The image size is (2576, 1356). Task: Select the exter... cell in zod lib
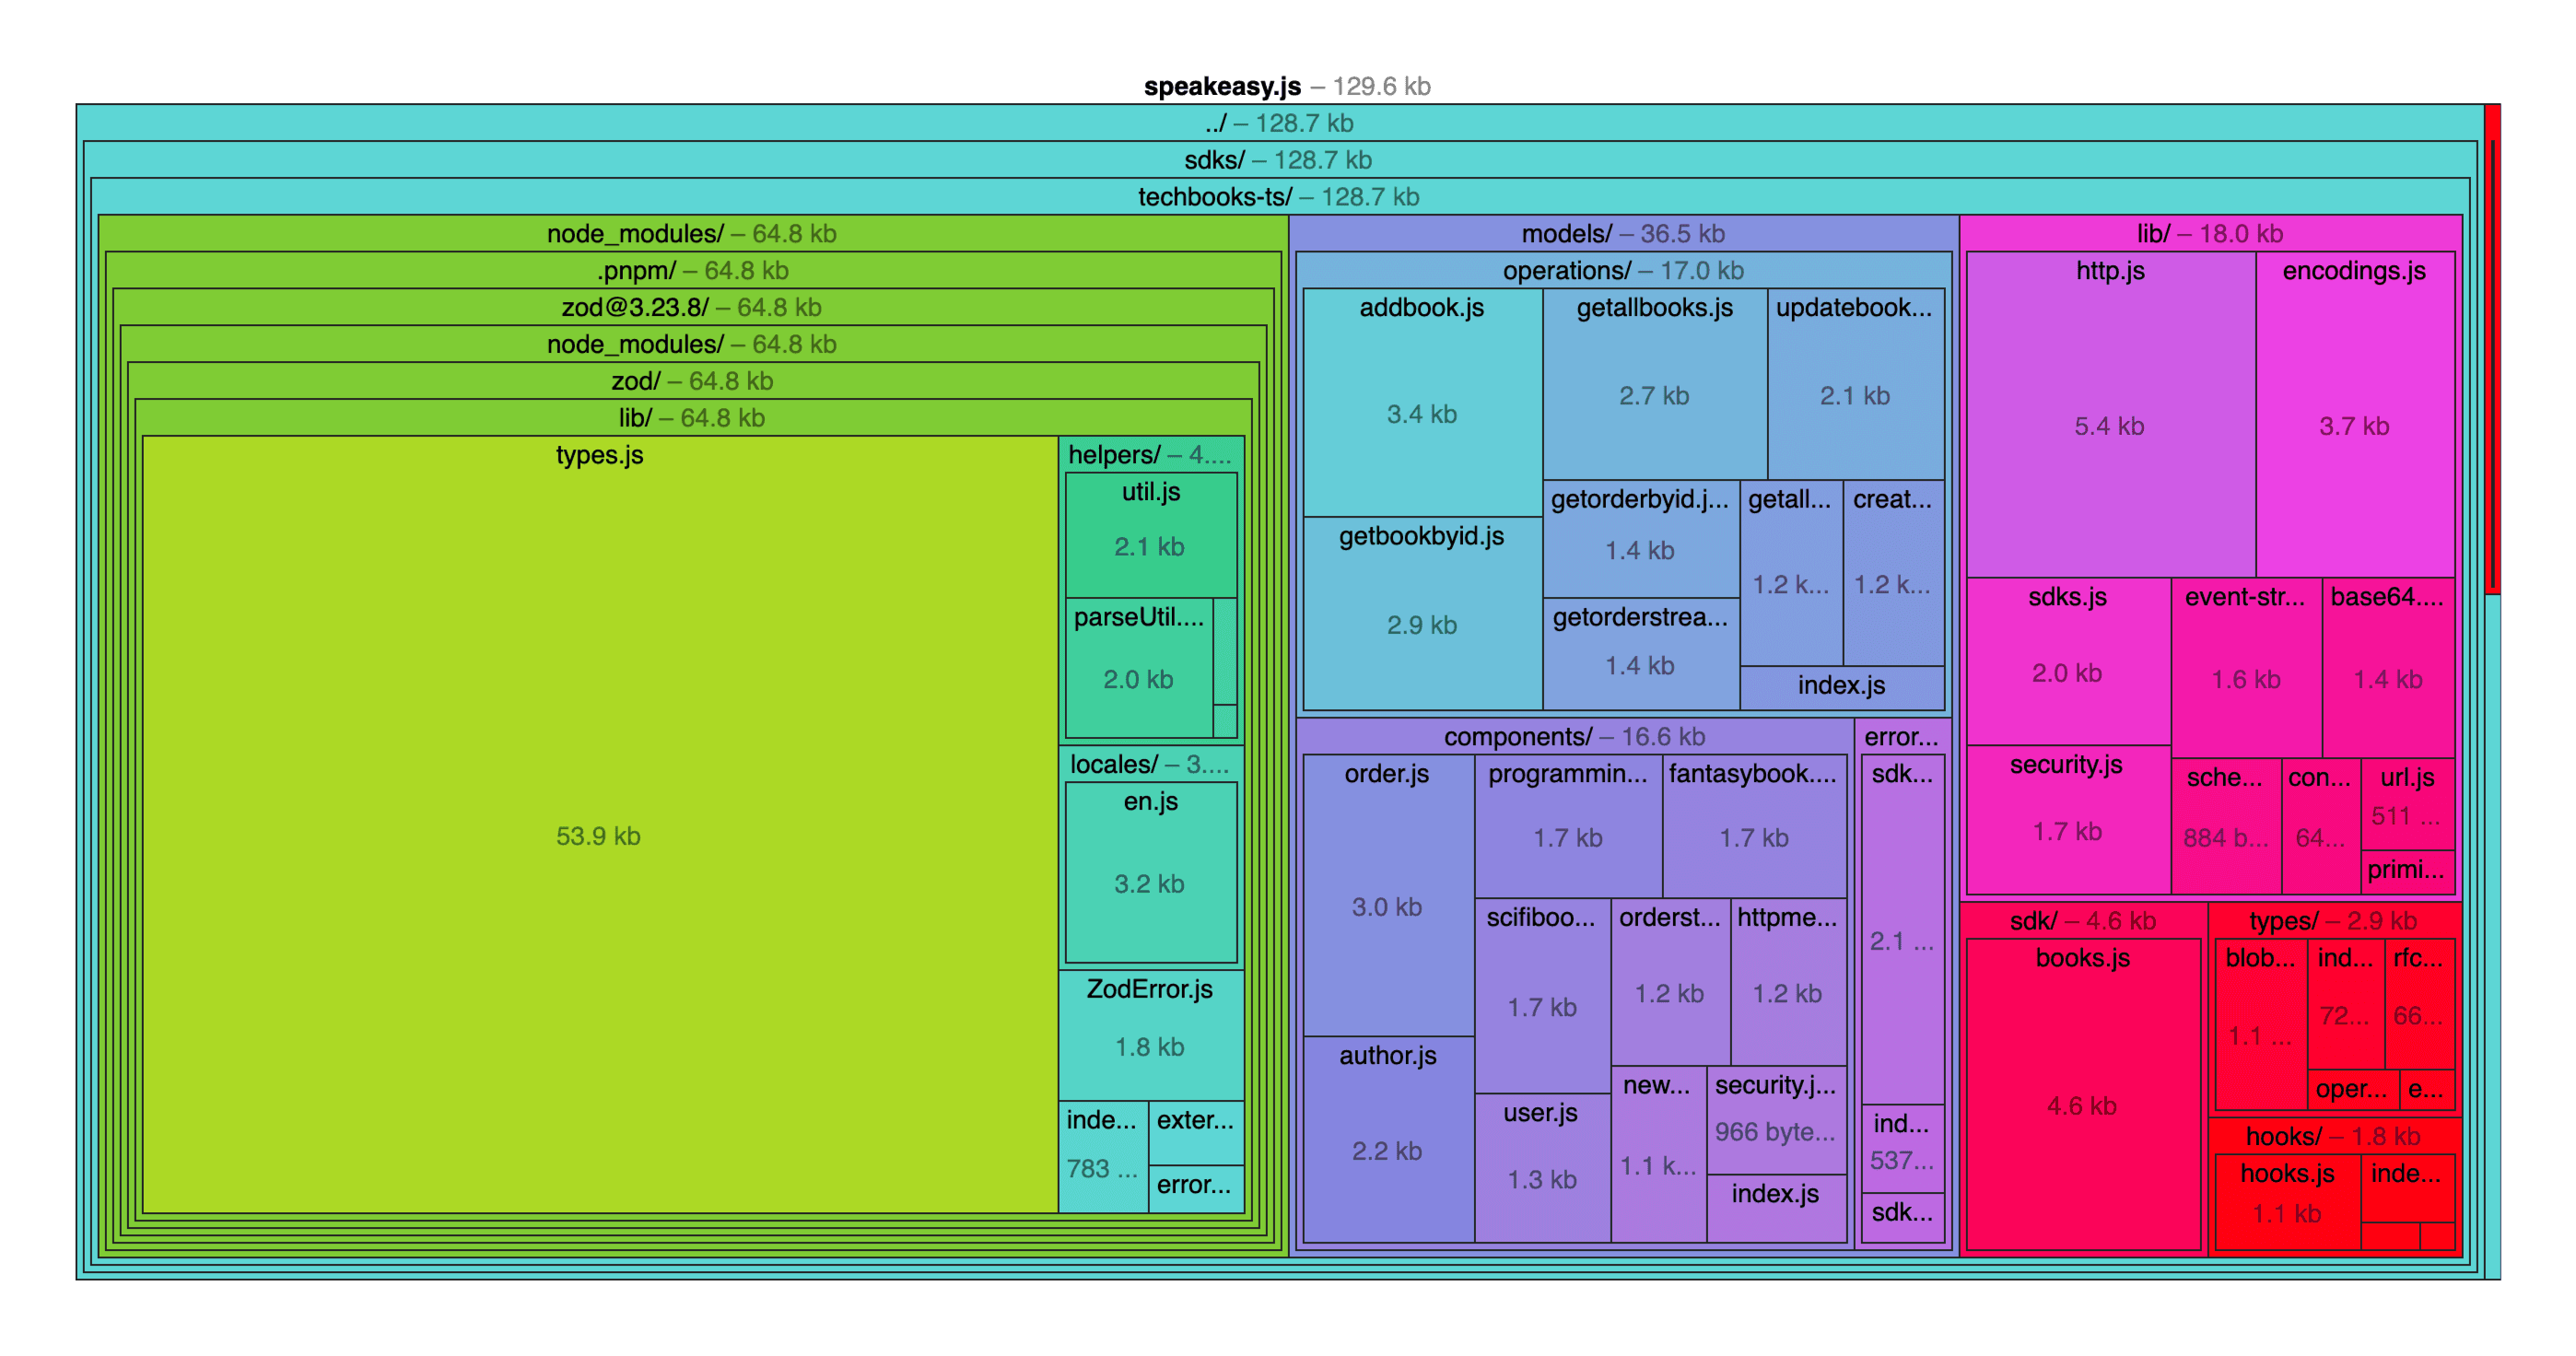[x=1196, y=1132]
